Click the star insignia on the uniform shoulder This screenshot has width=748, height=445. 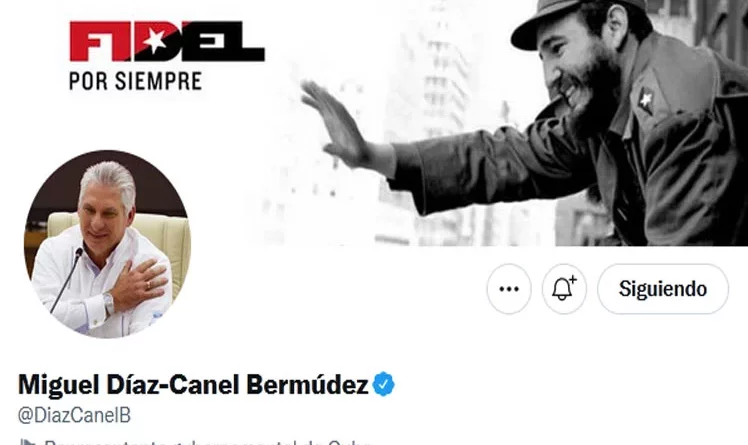point(645,100)
